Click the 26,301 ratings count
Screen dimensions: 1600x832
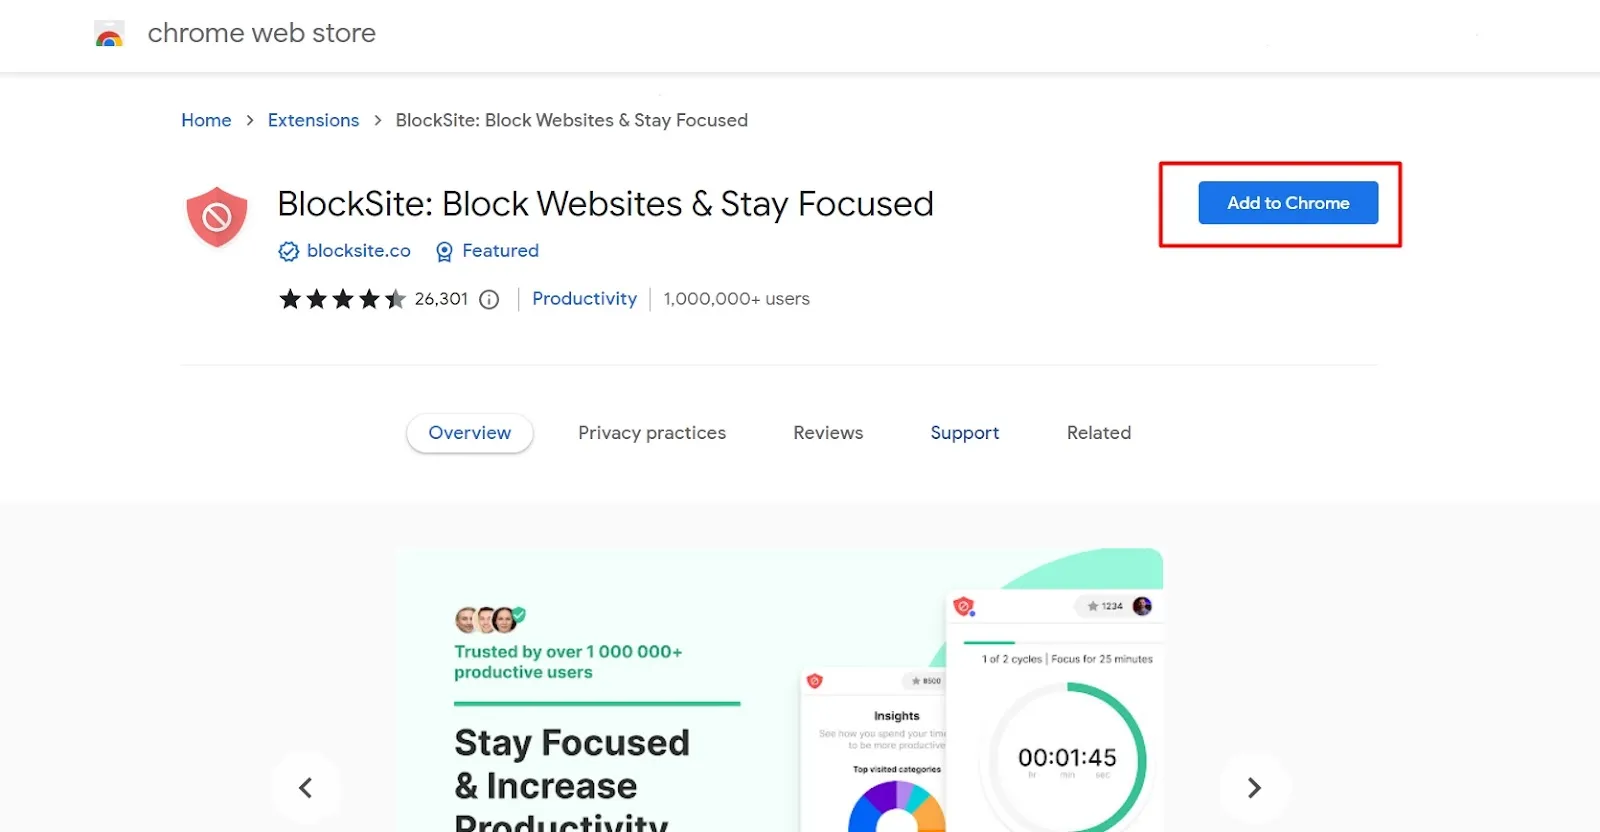coord(441,299)
